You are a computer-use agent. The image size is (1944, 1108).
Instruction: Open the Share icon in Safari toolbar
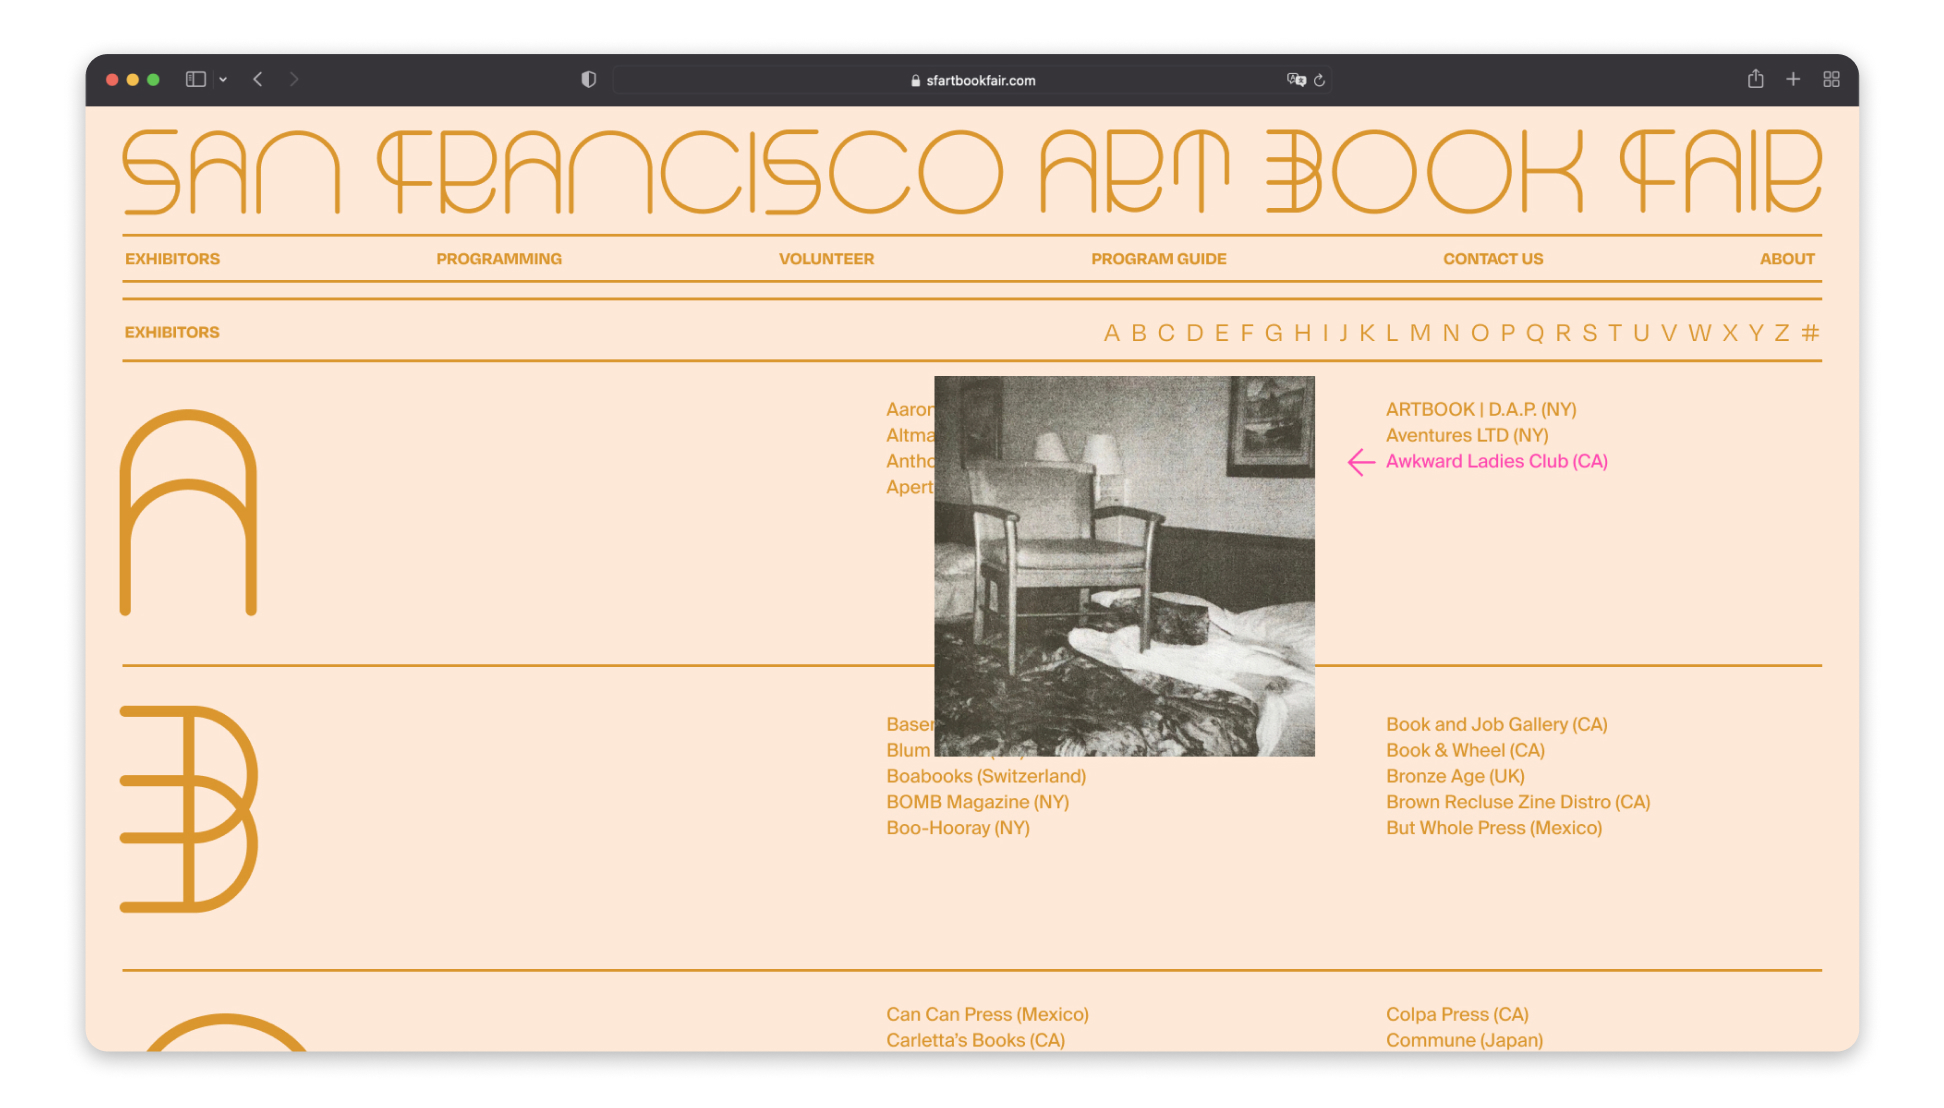[1755, 79]
